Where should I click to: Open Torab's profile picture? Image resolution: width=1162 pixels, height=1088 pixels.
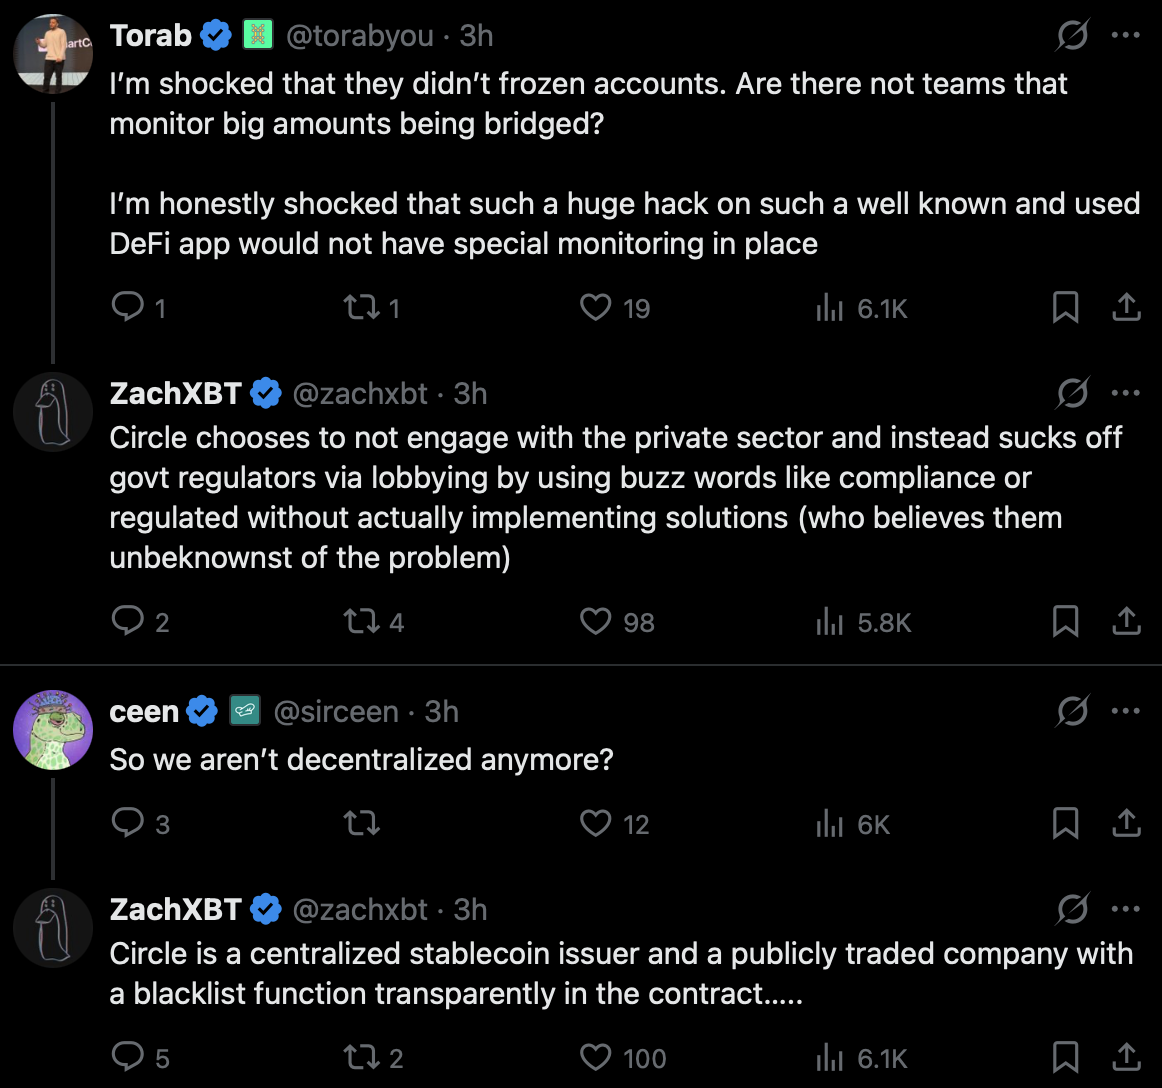[53, 54]
